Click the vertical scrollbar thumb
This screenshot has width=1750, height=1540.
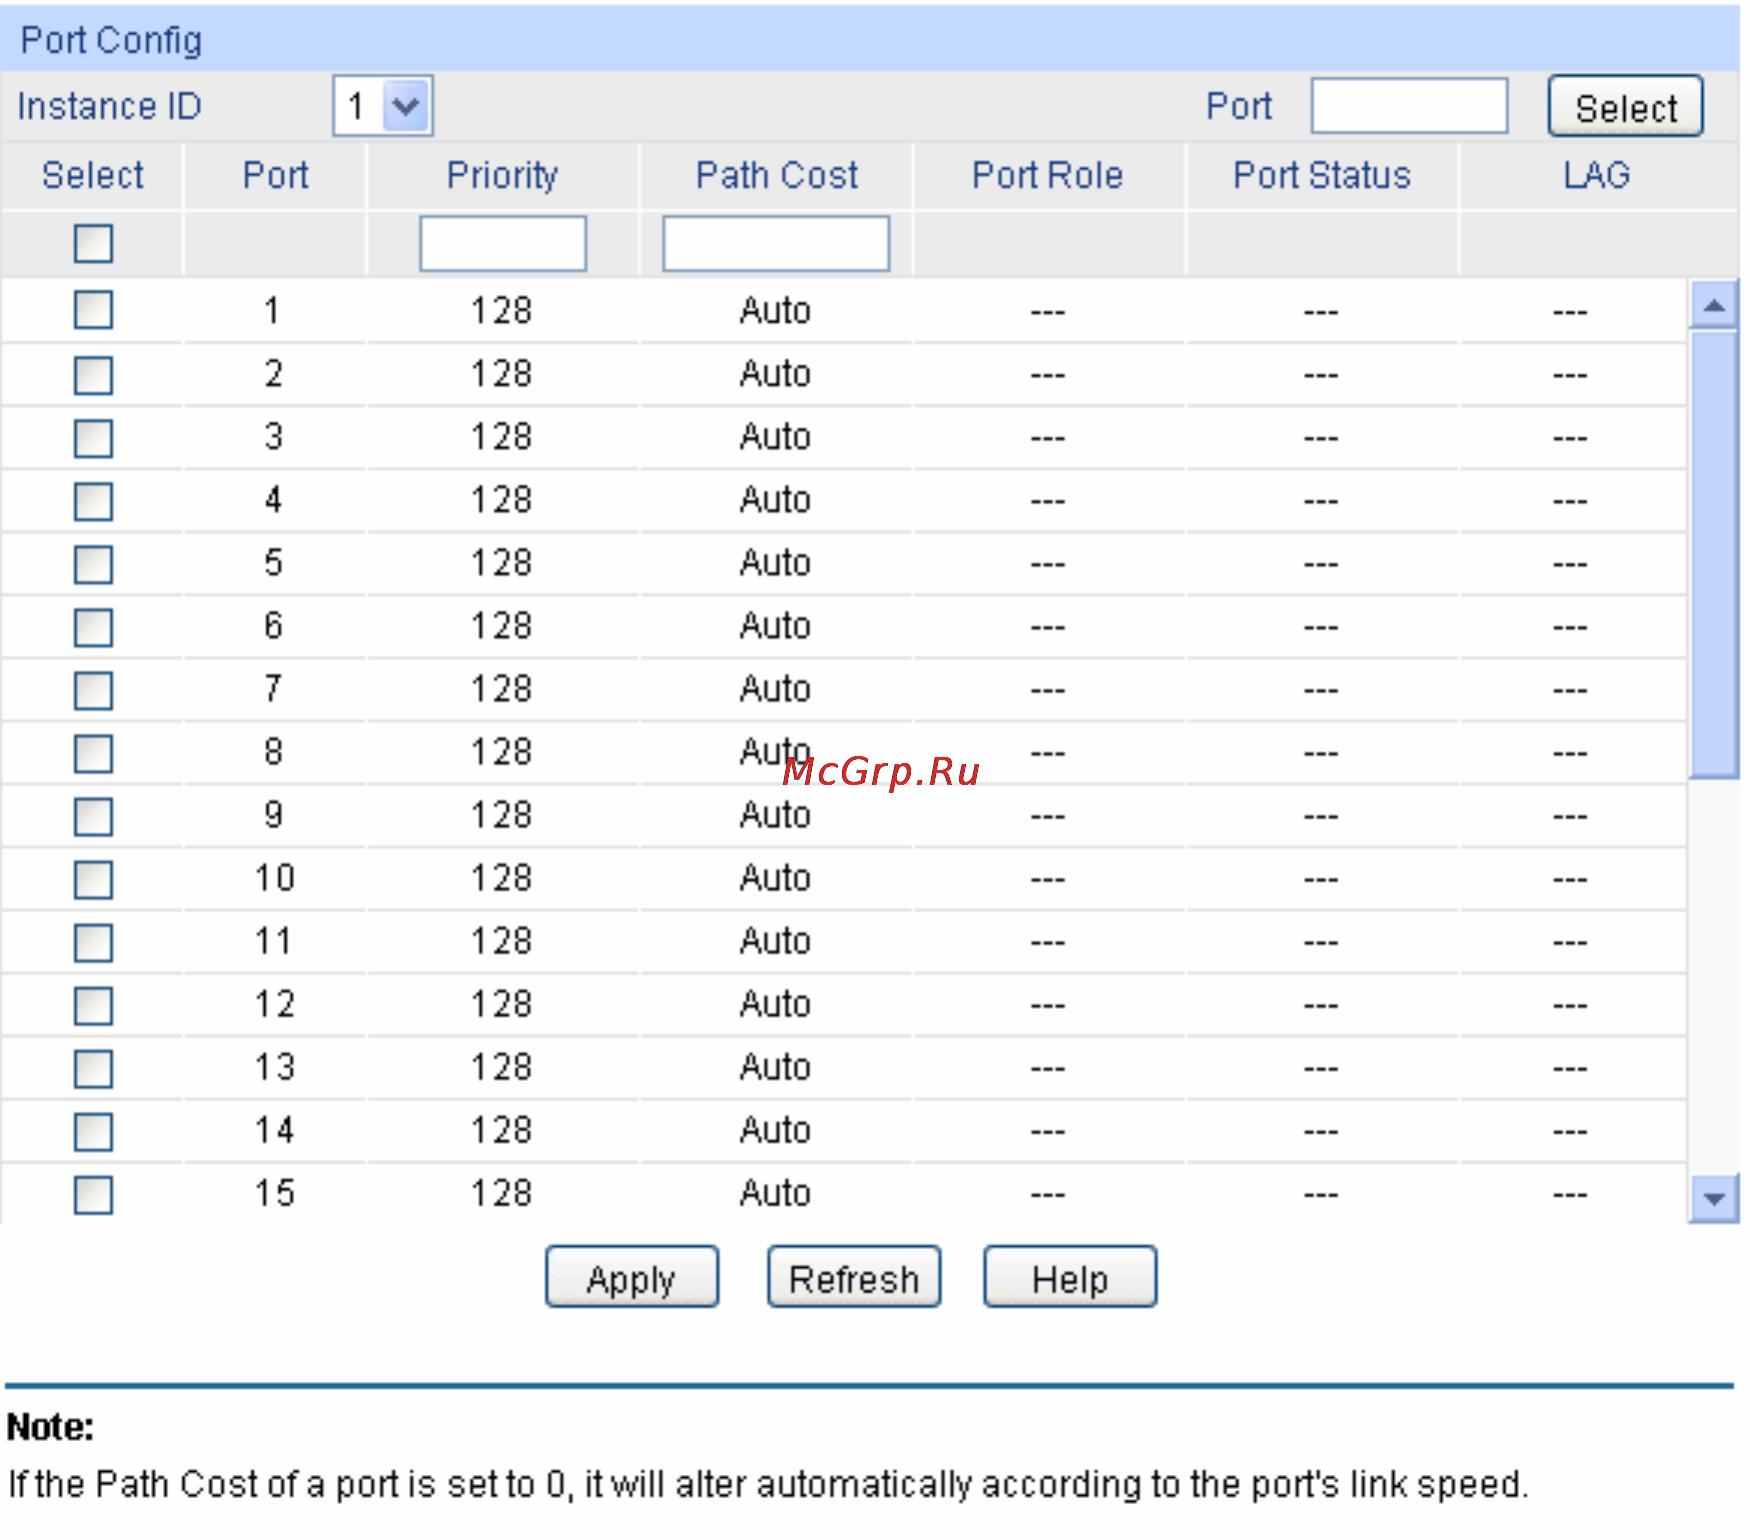tap(1714, 554)
